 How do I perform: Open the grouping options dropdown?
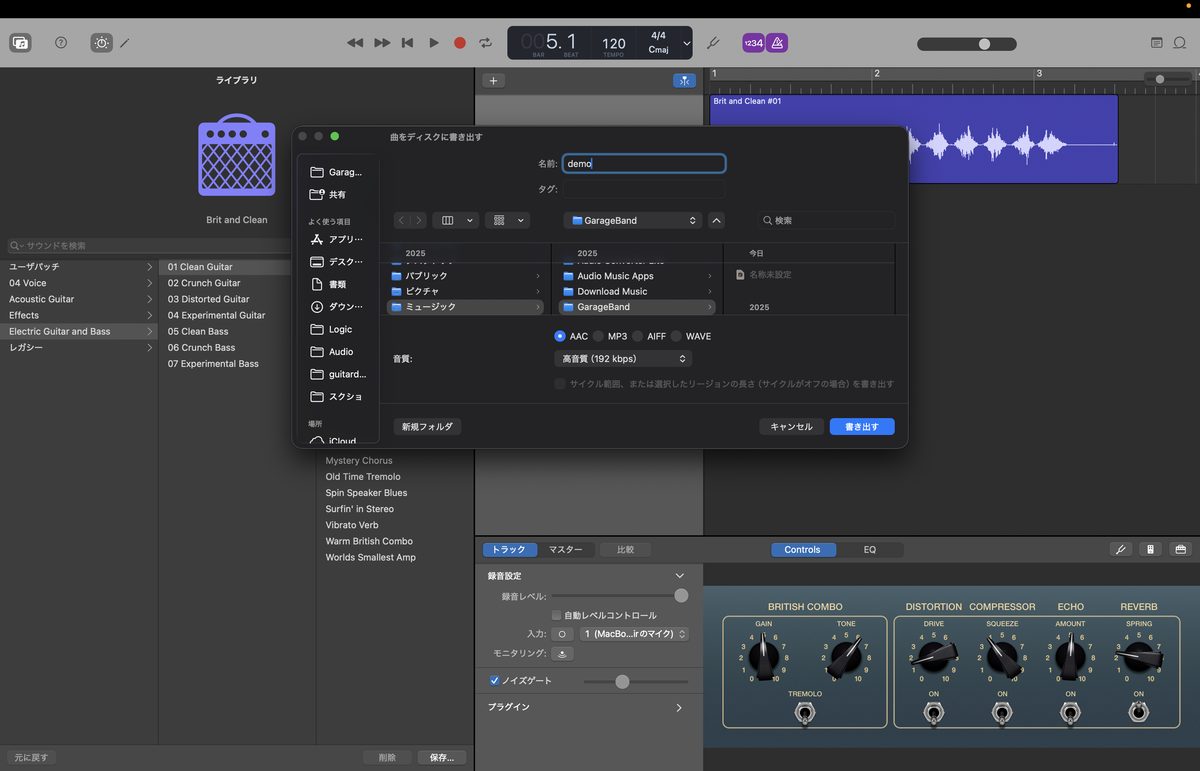507,220
